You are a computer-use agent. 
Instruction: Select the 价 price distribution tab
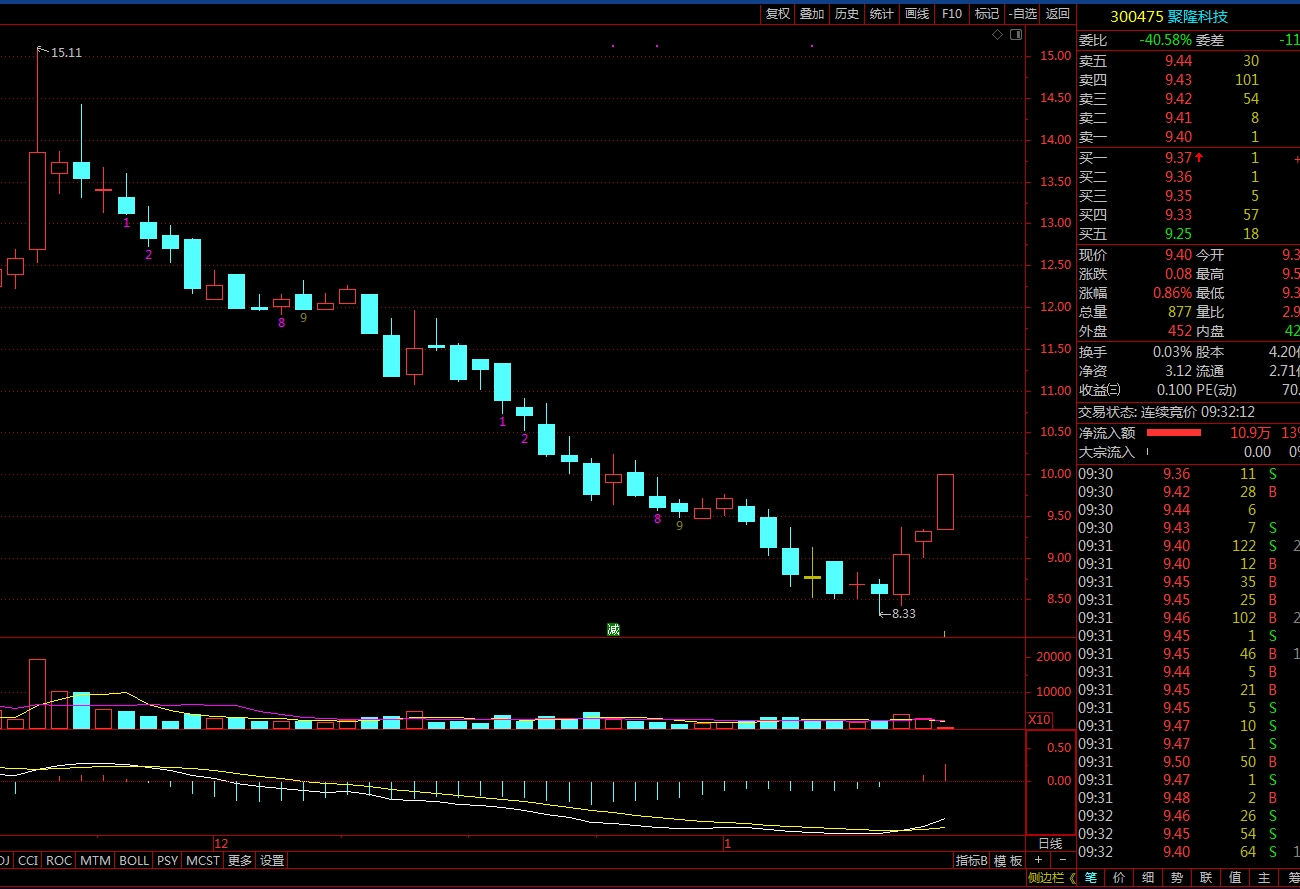click(x=1119, y=878)
